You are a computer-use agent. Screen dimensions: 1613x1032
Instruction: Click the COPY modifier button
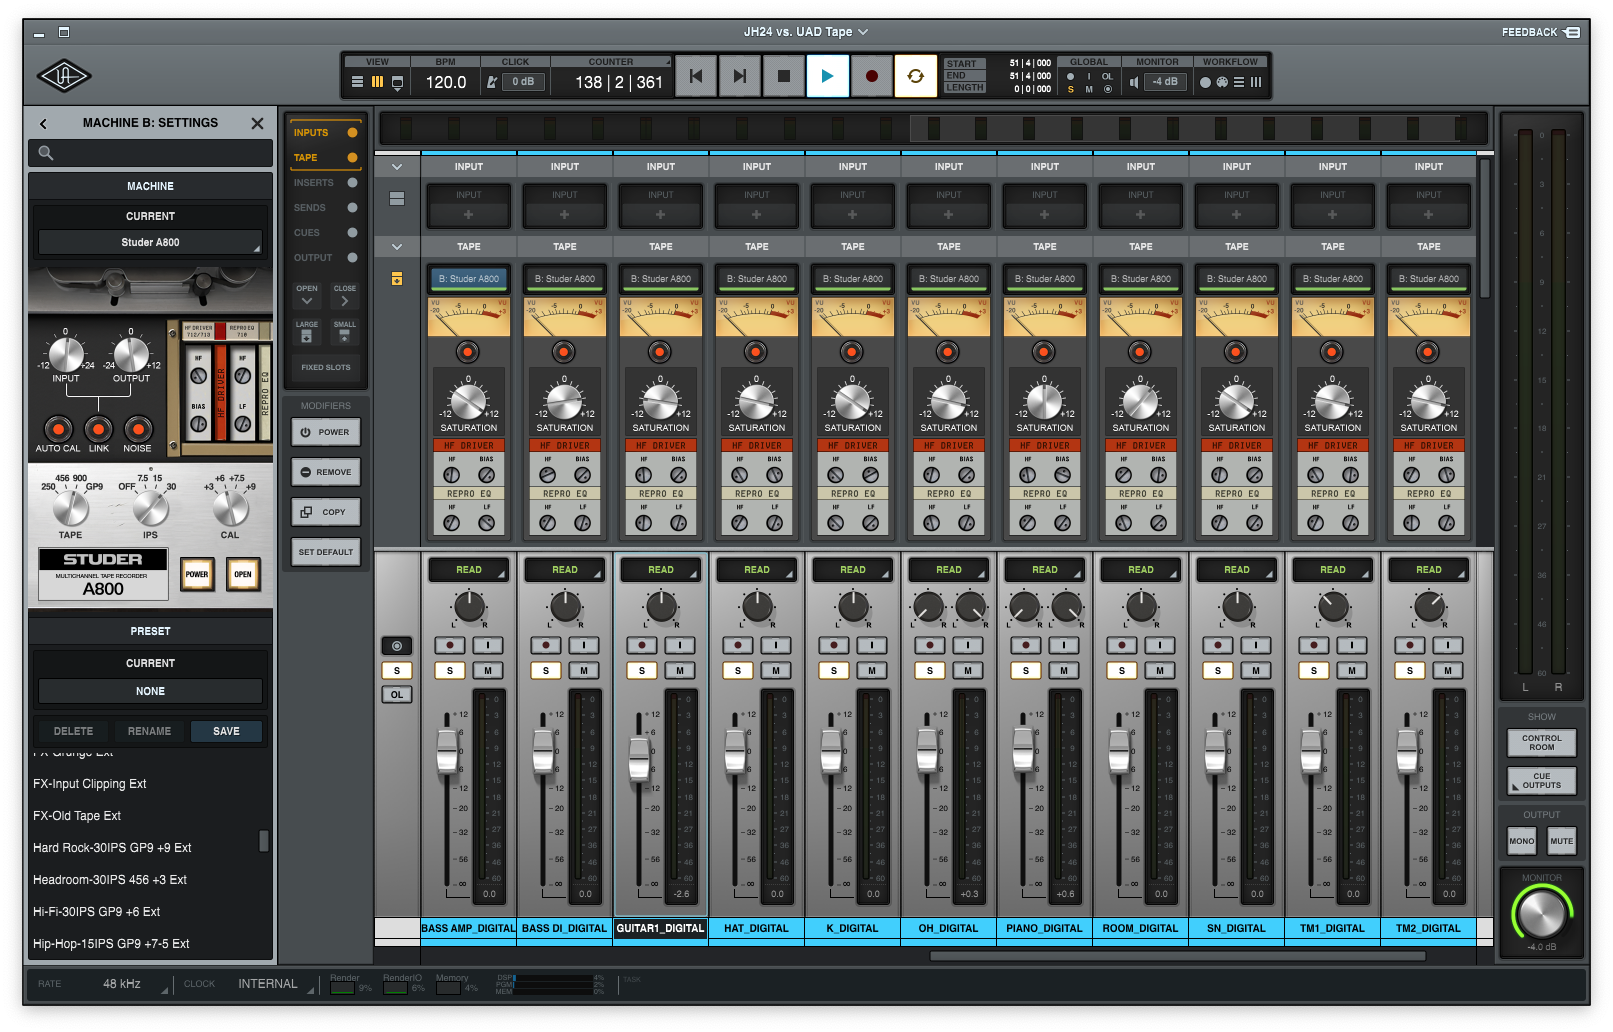coord(326,513)
